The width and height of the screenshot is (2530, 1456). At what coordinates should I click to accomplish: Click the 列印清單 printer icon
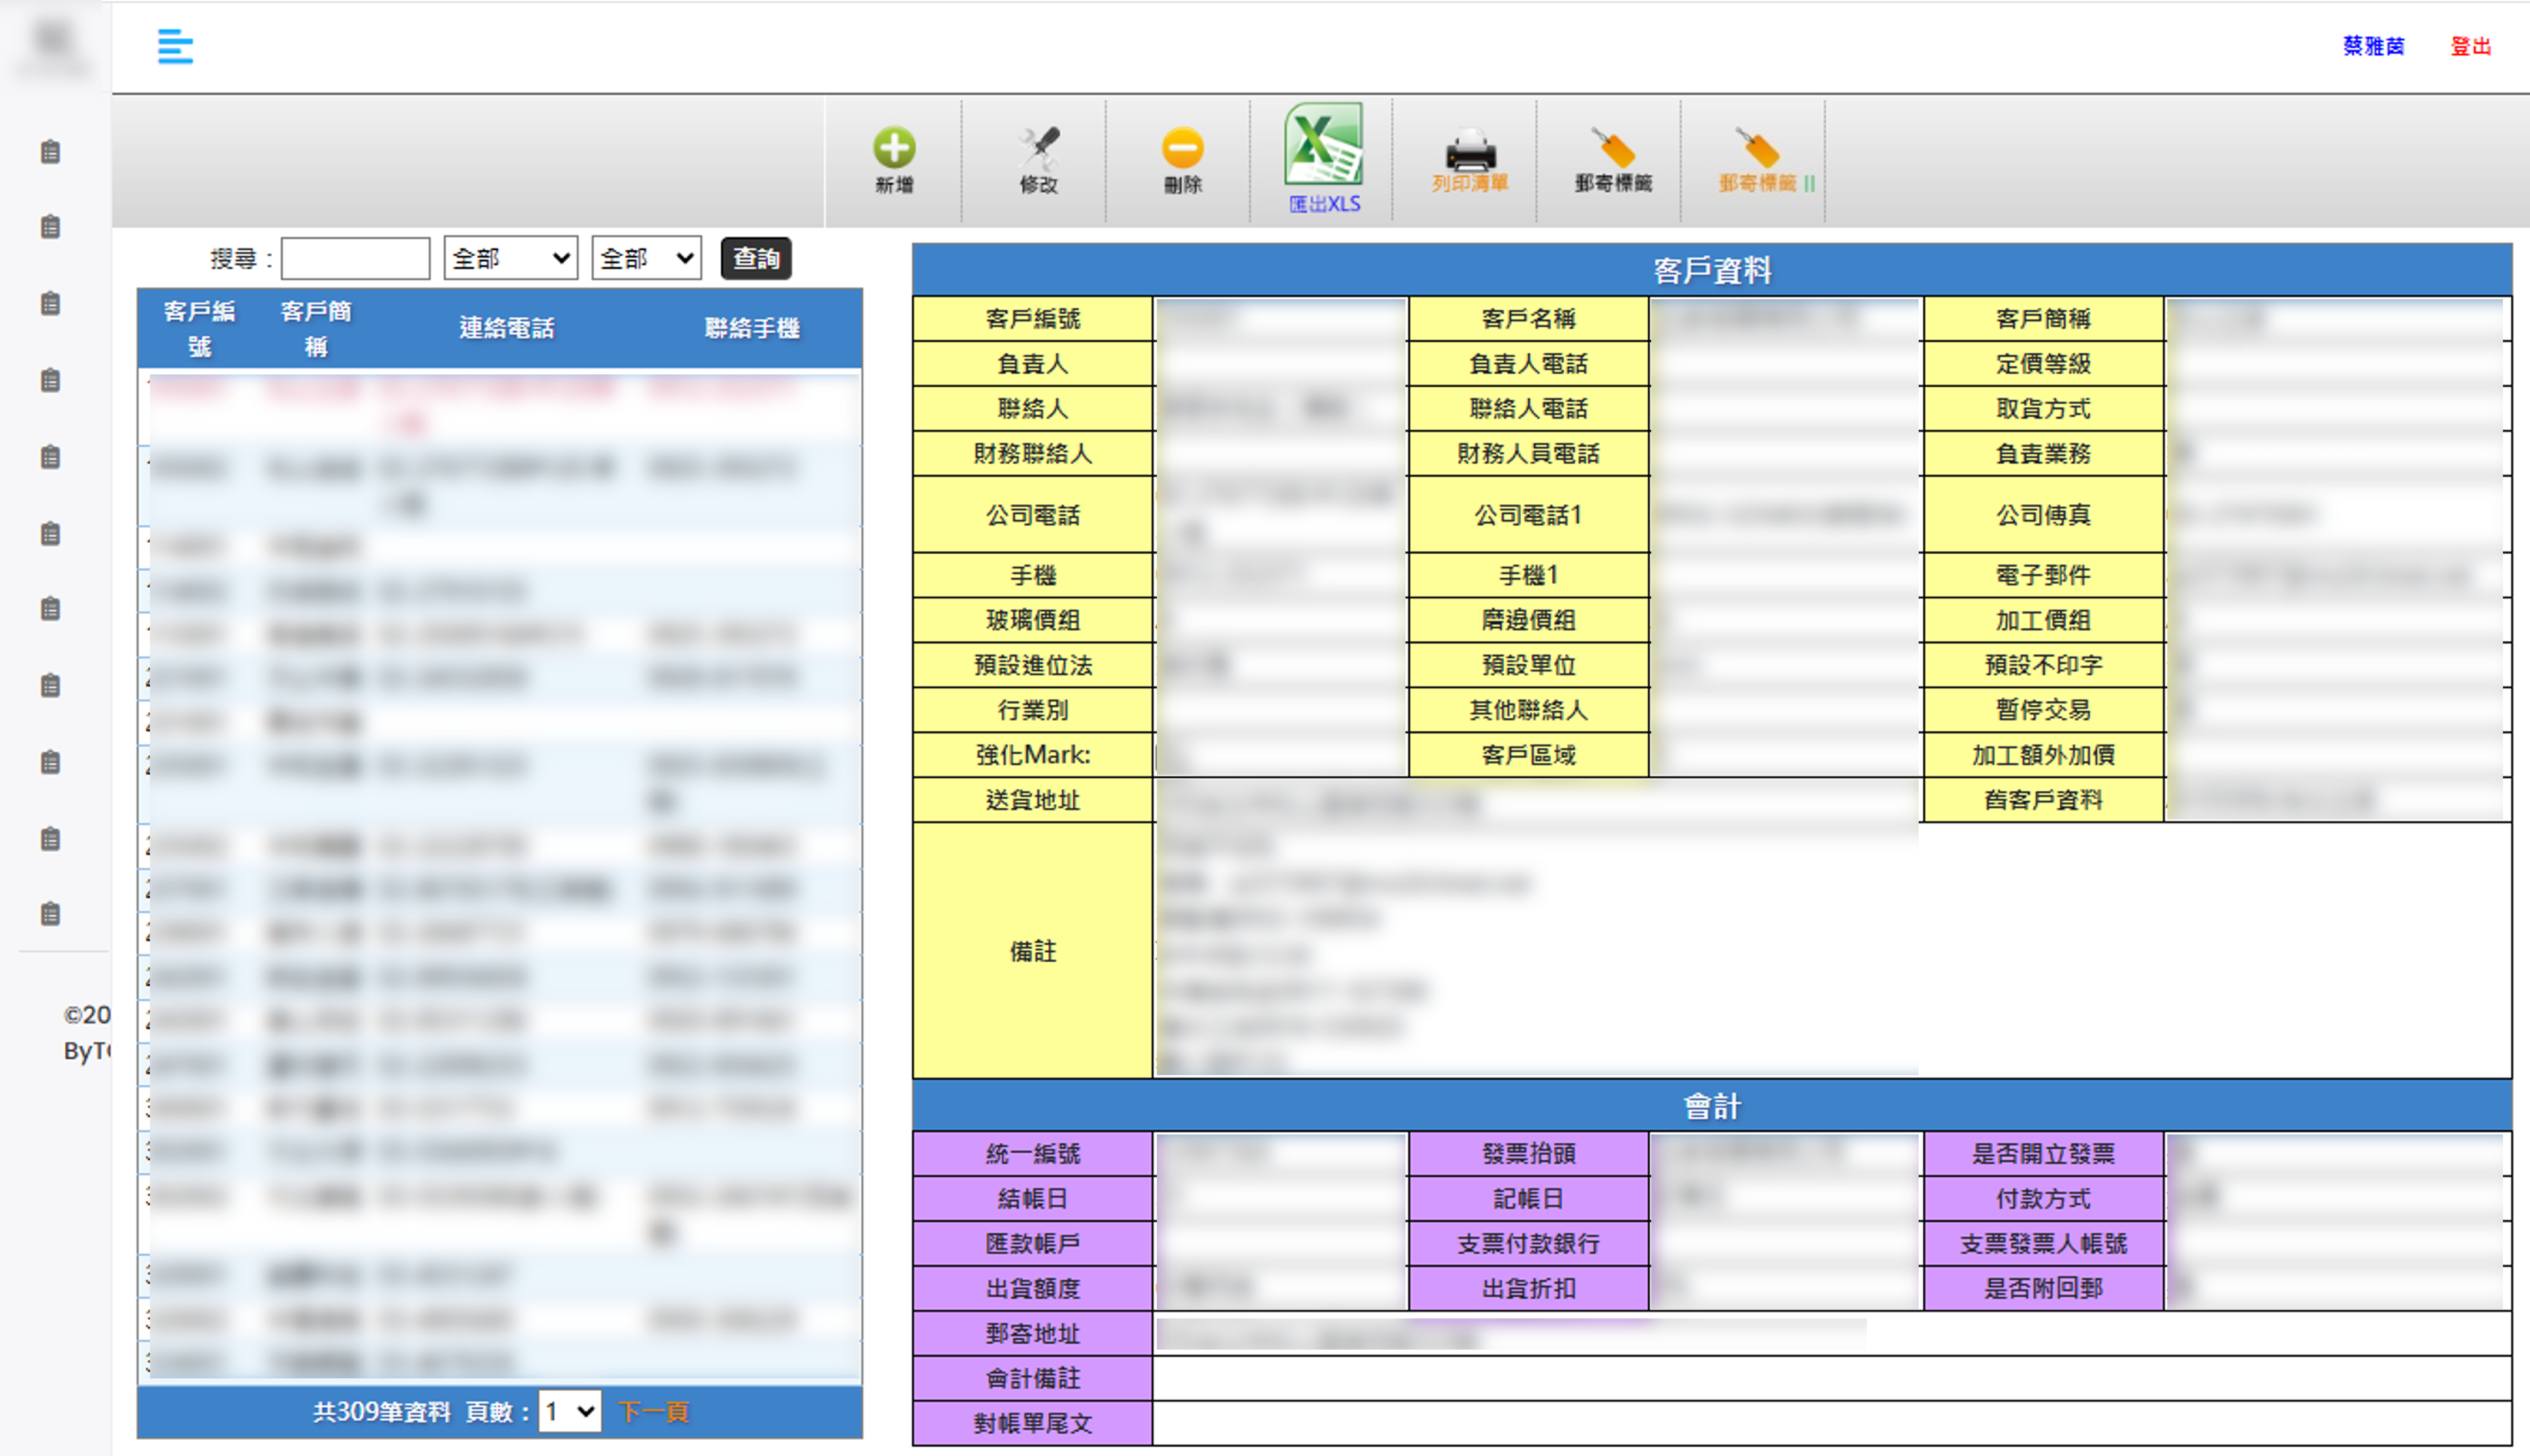pos(1470,150)
